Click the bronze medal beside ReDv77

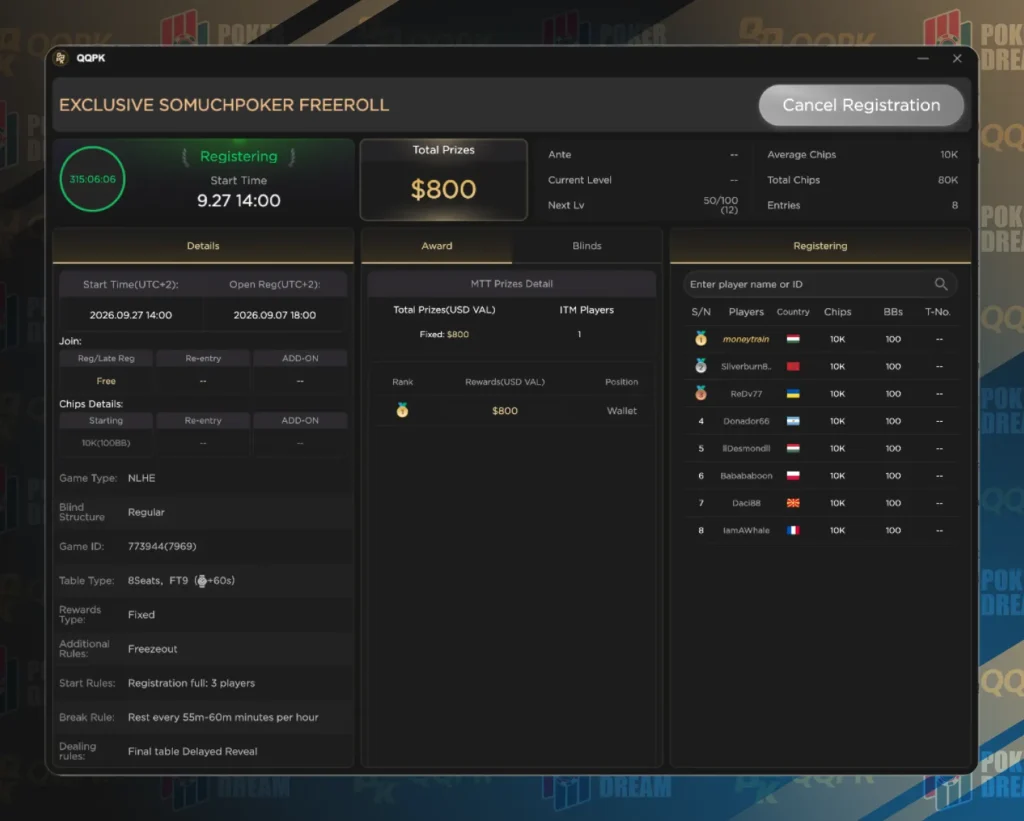coord(701,393)
